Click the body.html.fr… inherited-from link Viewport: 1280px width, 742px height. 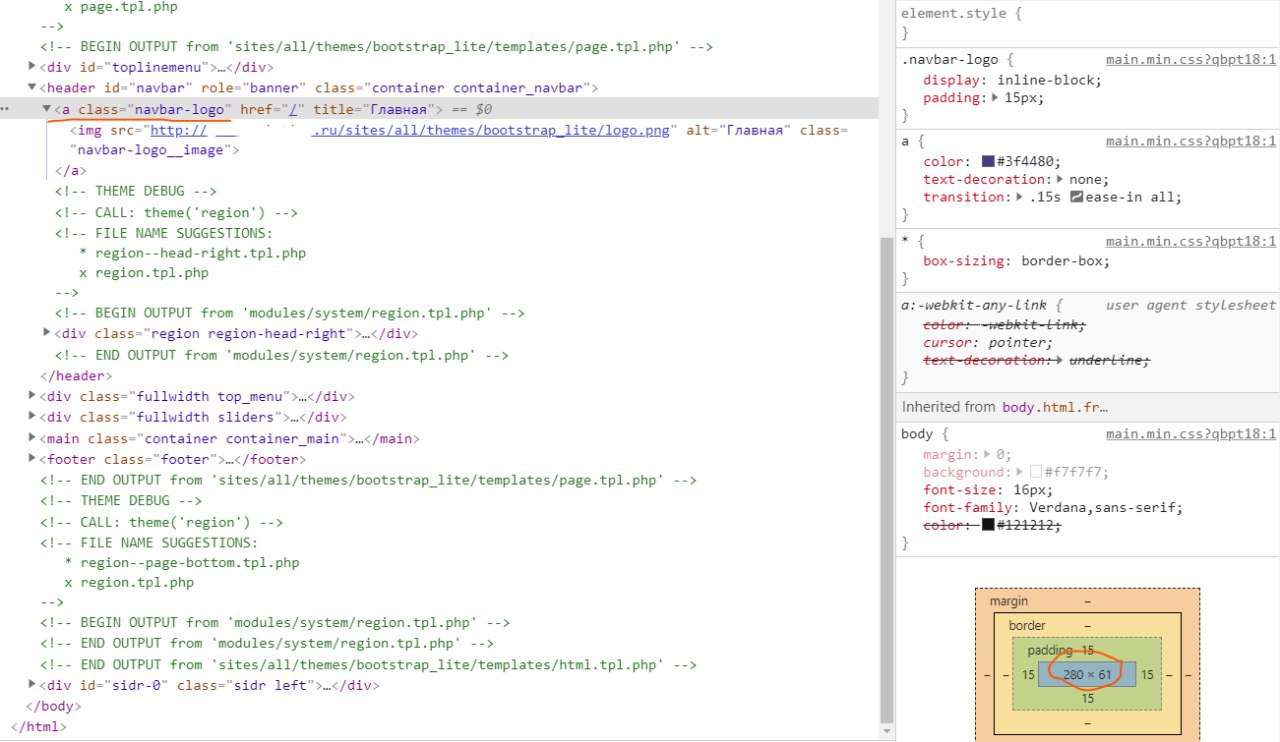(1054, 407)
